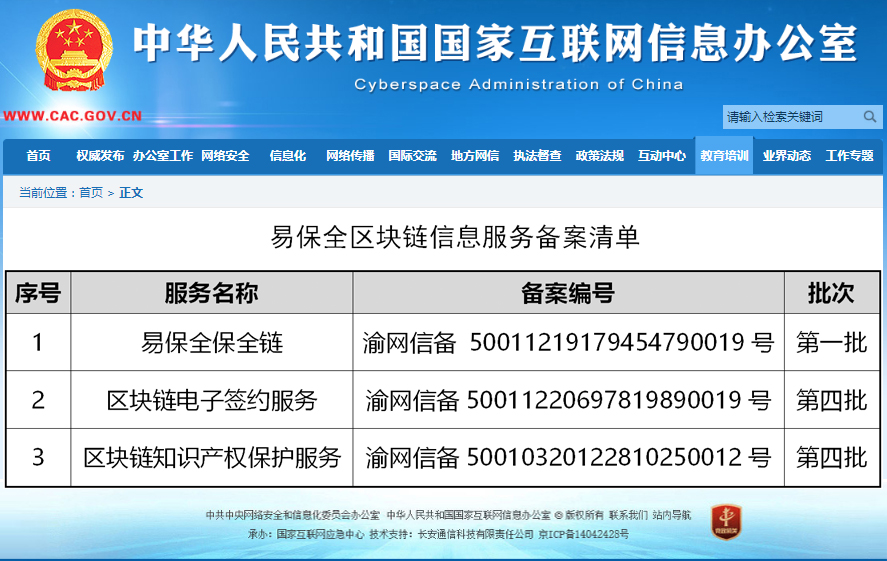The width and height of the screenshot is (887, 561).
Task: Click the search magnifier icon
Action: [x=869, y=117]
